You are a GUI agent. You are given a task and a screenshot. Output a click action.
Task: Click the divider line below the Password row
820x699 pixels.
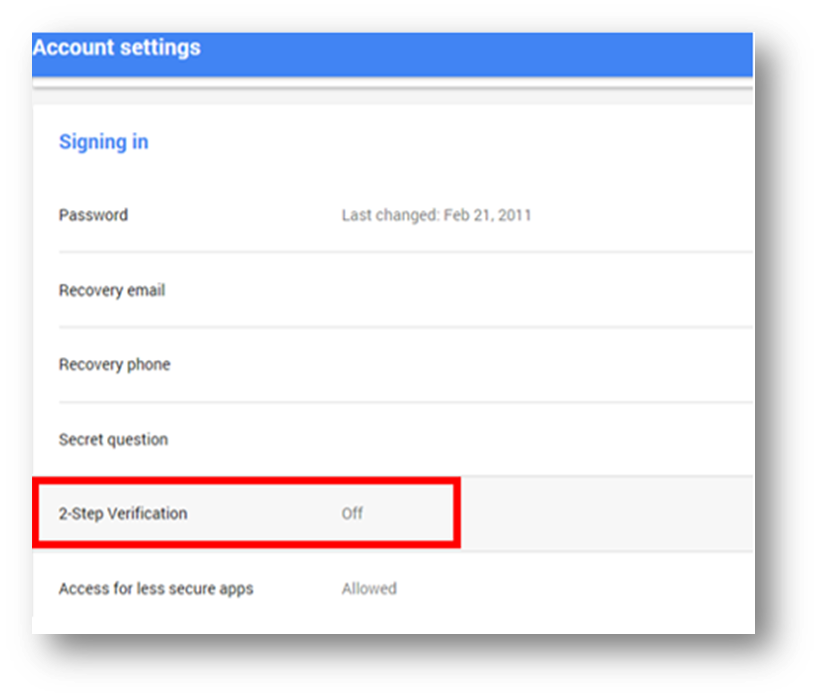coord(406,252)
